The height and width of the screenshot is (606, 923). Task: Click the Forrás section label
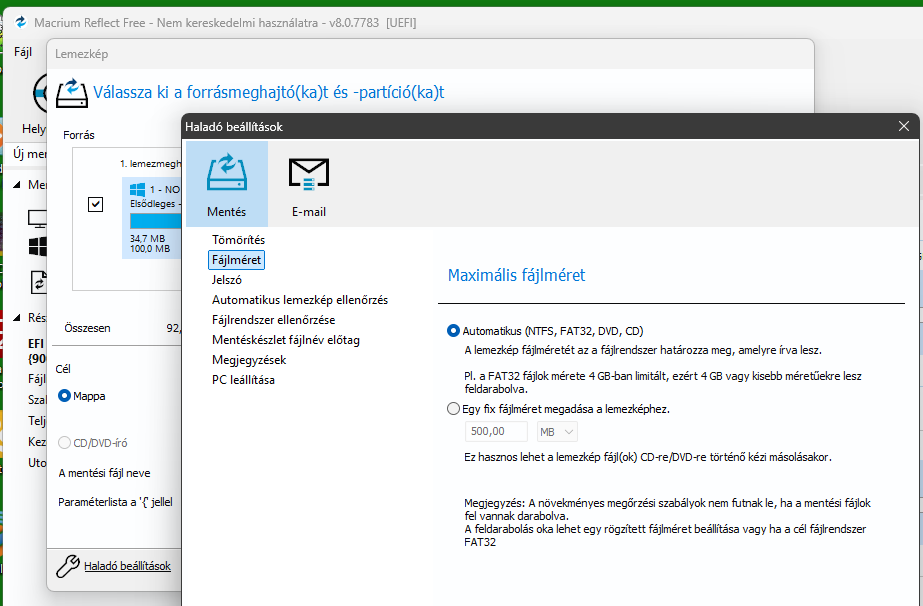pos(79,135)
